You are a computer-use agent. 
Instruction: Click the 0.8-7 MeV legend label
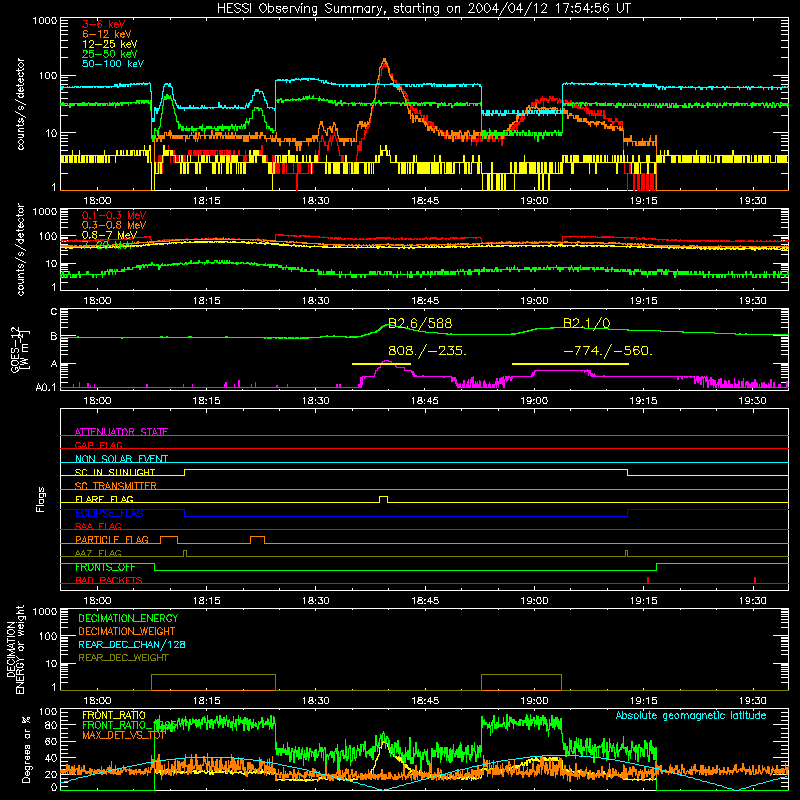(x=110, y=235)
